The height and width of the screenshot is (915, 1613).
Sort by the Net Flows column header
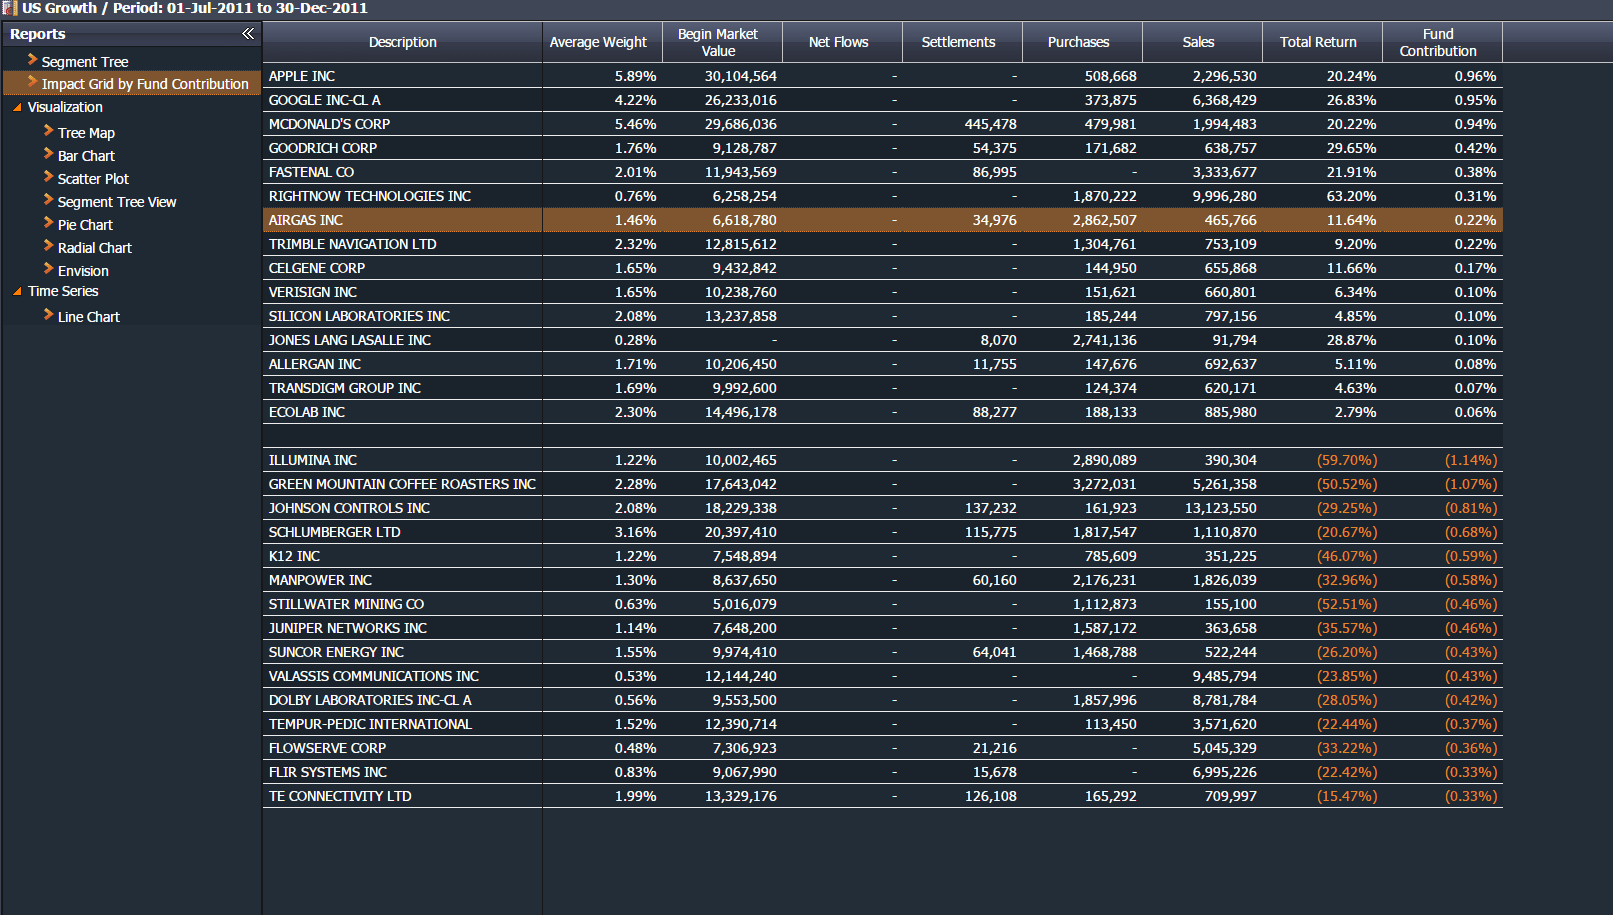(843, 42)
